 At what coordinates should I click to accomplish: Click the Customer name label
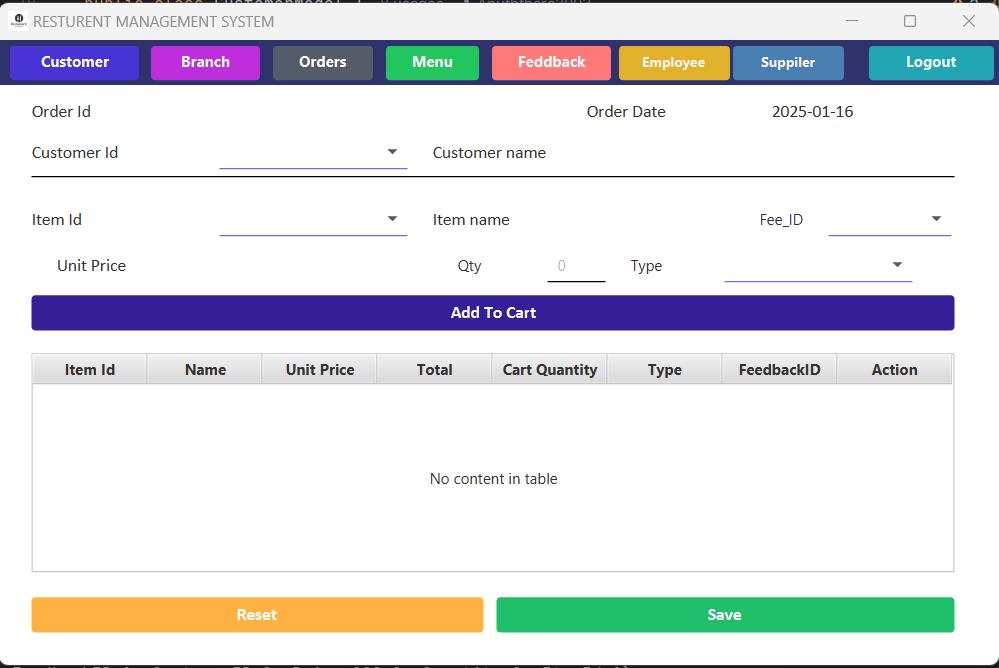[x=489, y=153]
